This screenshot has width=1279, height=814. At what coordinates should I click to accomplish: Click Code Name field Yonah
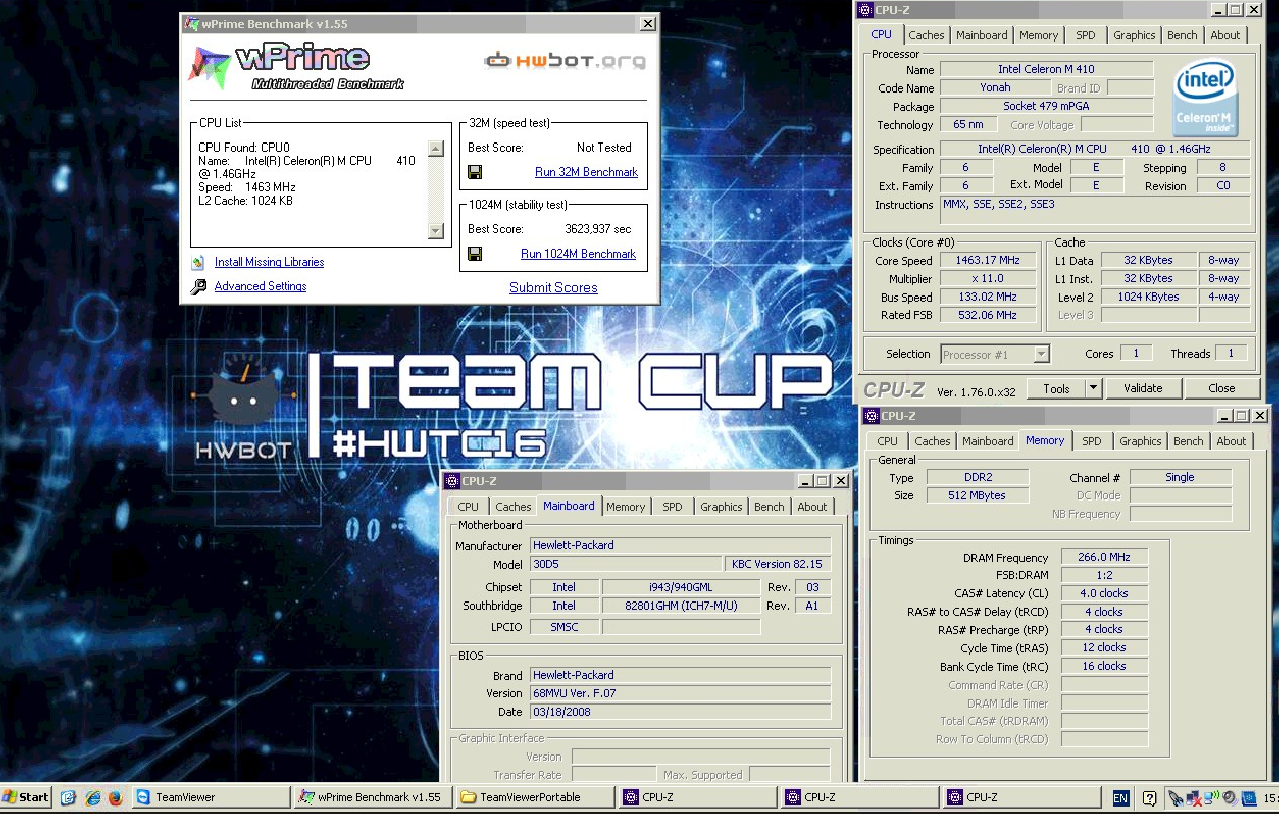(994, 88)
